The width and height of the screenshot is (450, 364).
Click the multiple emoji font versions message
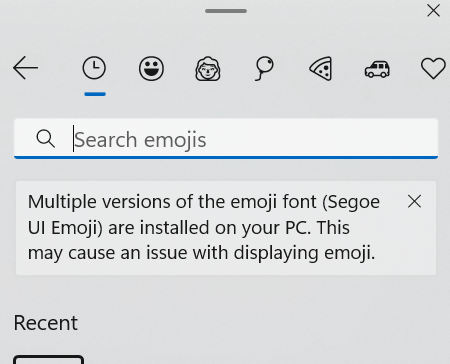coord(204,227)
